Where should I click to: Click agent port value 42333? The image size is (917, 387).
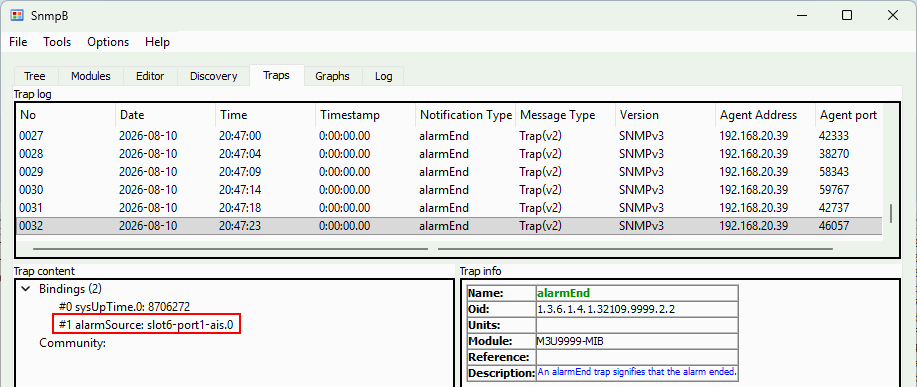[834, 136]
